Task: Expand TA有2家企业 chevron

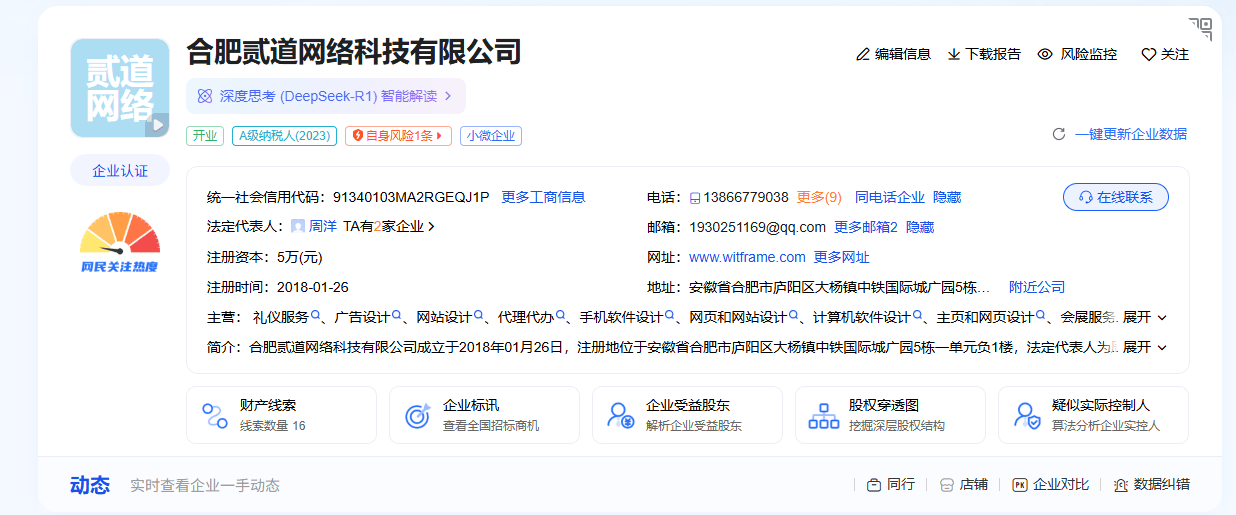Action: tap(431, 227)
